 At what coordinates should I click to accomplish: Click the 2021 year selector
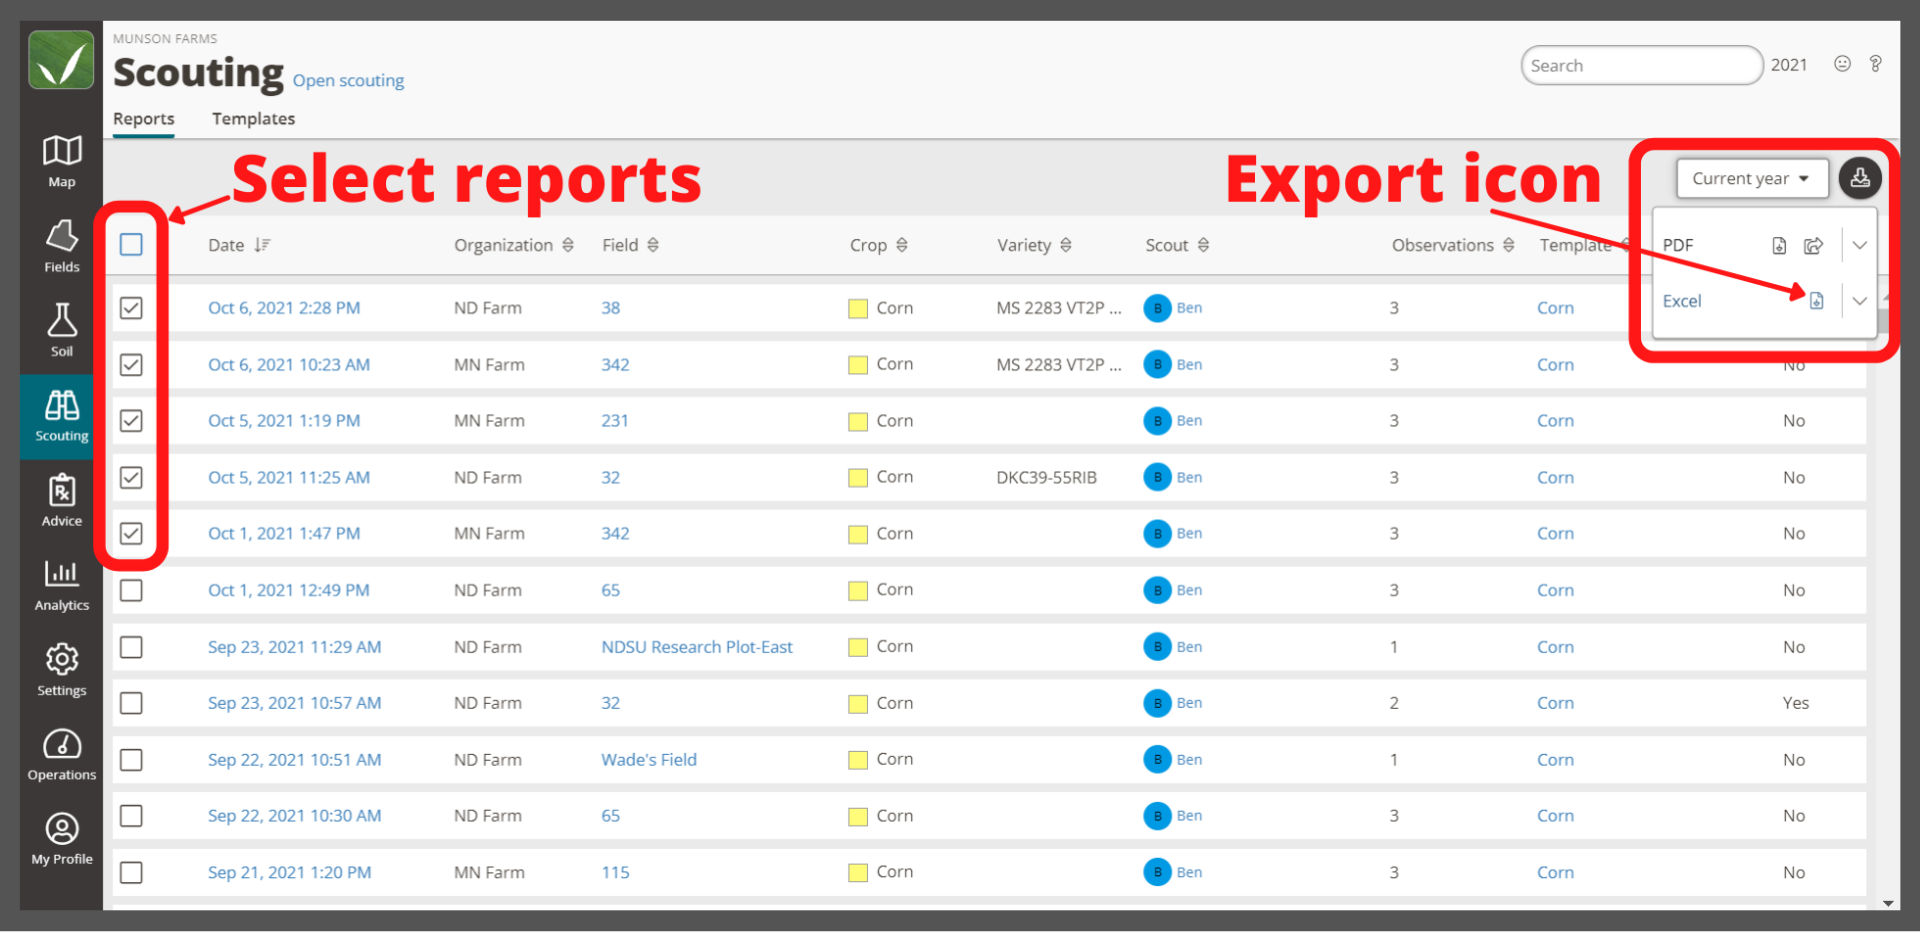pyautogui.click(x=1789, y=65)
